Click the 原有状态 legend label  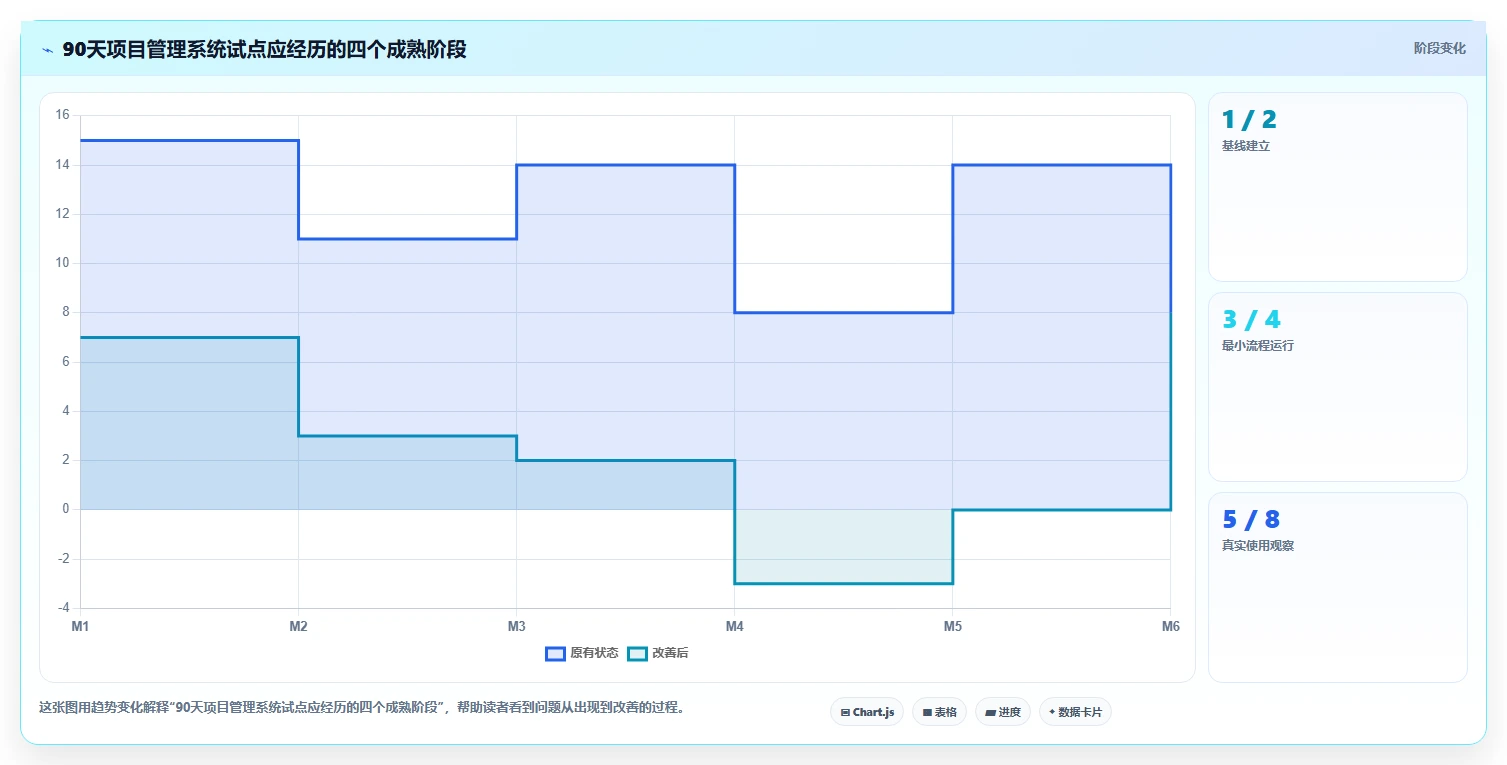[594, 653]
